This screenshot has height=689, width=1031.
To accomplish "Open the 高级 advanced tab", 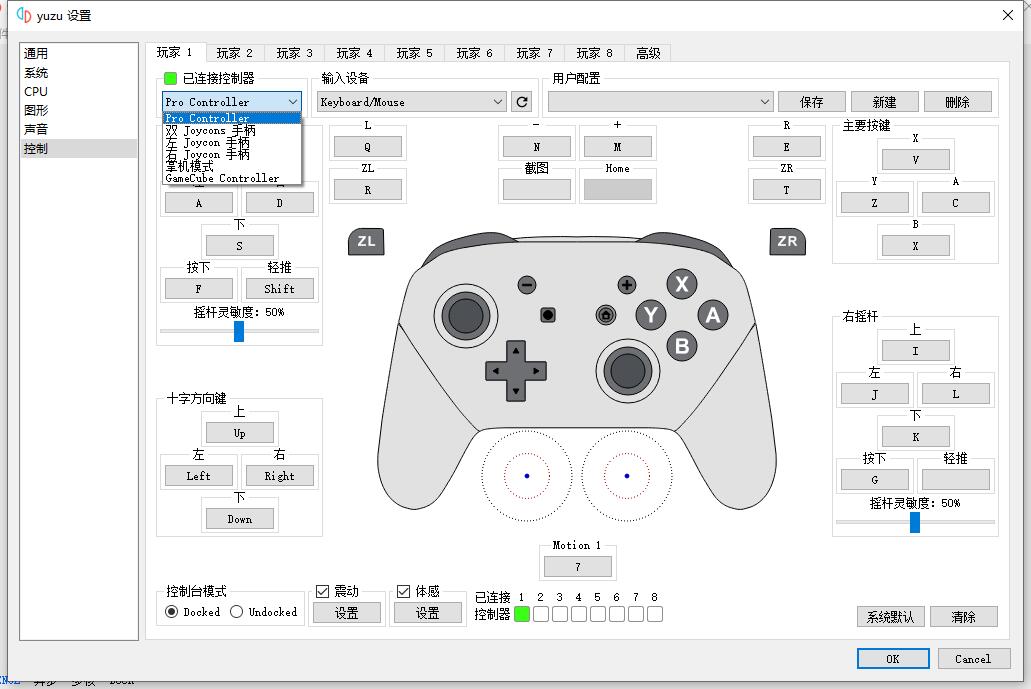I will (x=648, y=53).
